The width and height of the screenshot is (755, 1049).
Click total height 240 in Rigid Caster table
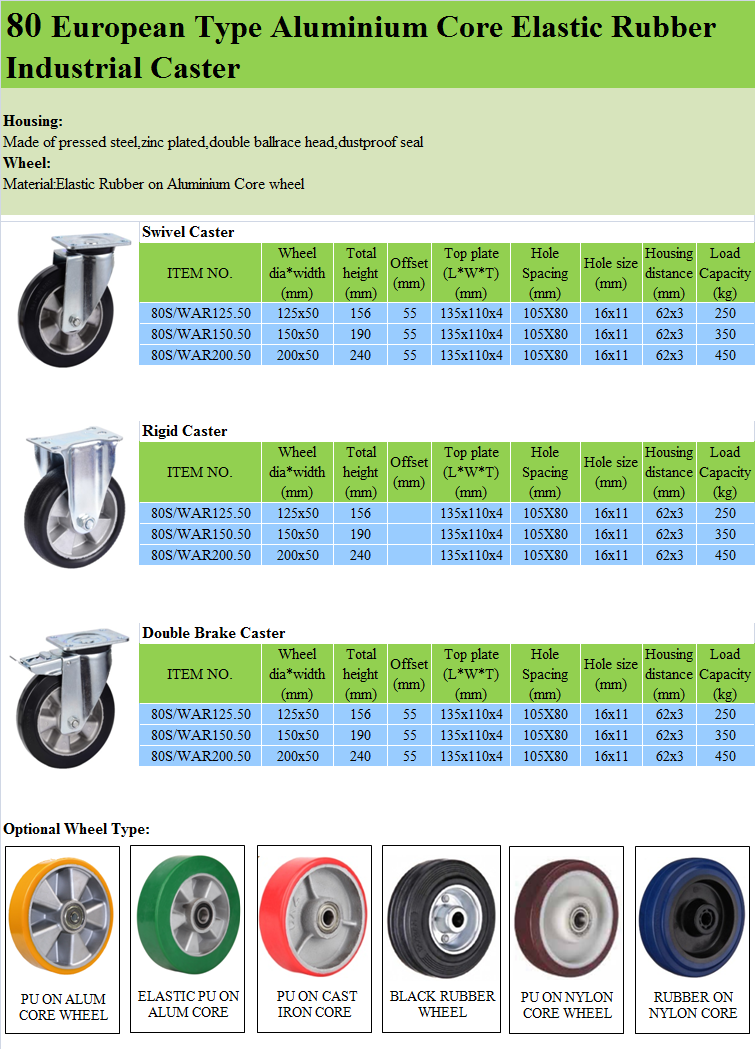click(x=360, y=555)
